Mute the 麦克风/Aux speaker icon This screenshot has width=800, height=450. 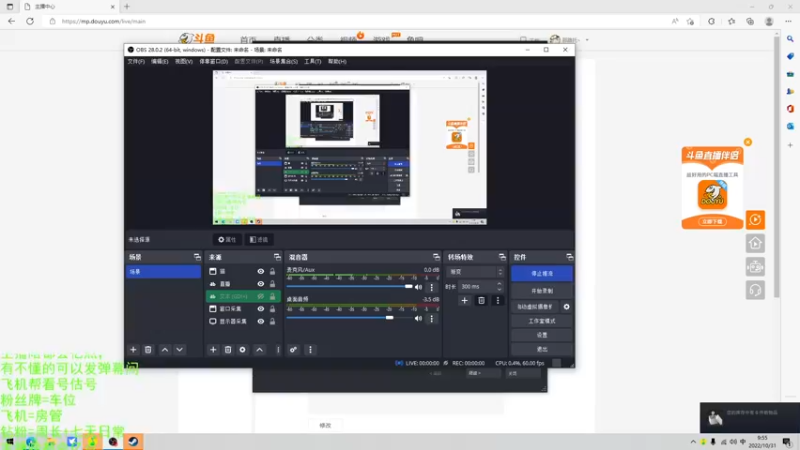pyautogui.click(x=418, y=287)
